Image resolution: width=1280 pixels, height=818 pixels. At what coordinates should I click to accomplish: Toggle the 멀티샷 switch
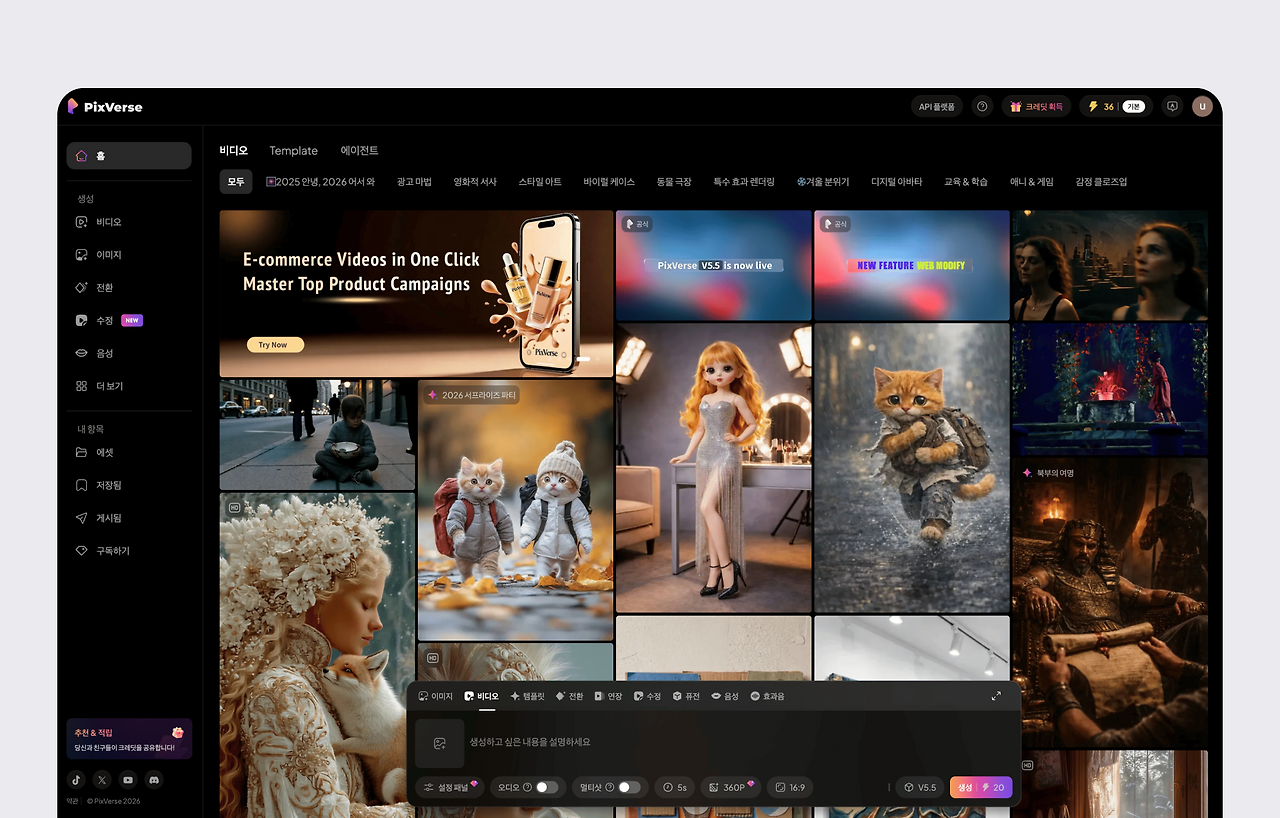click(x=629, y=788)
